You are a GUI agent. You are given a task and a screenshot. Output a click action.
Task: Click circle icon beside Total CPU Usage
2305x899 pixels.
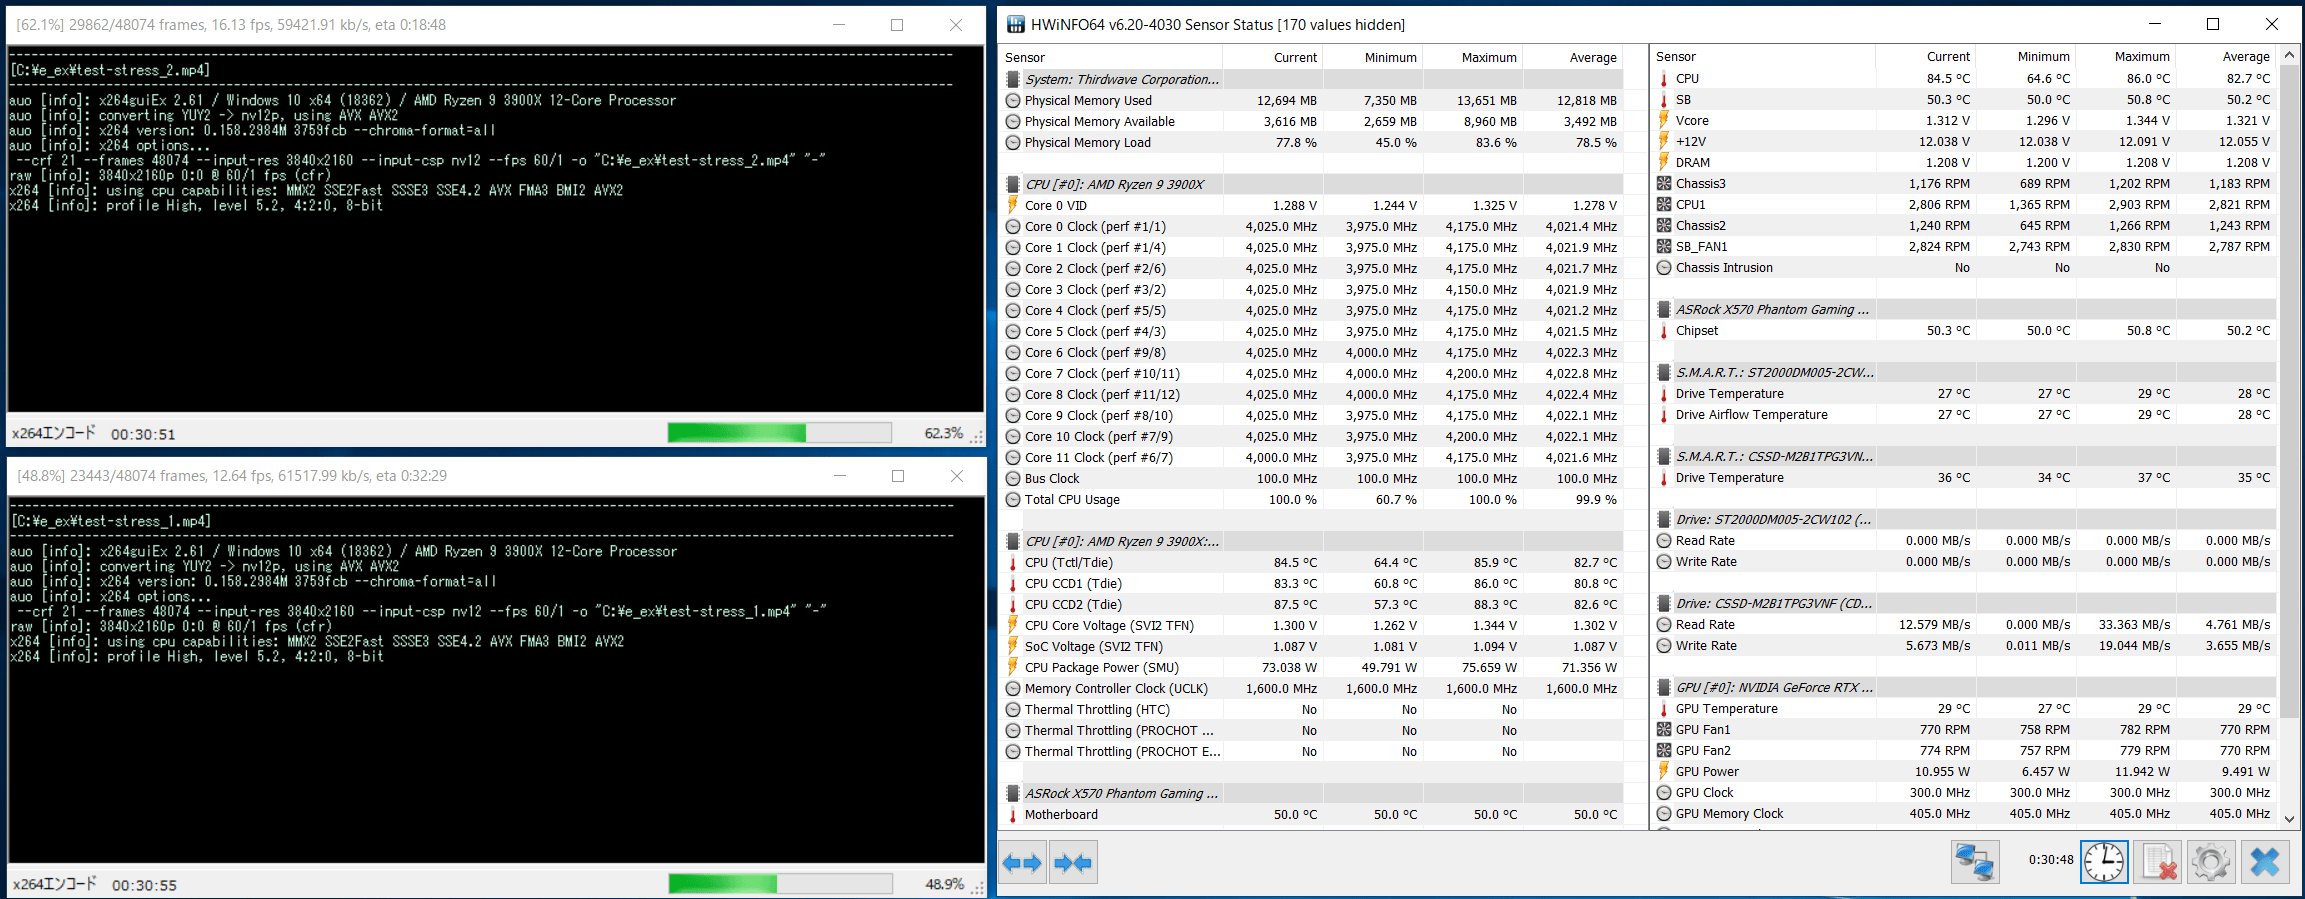click(x=1013, y=499)
